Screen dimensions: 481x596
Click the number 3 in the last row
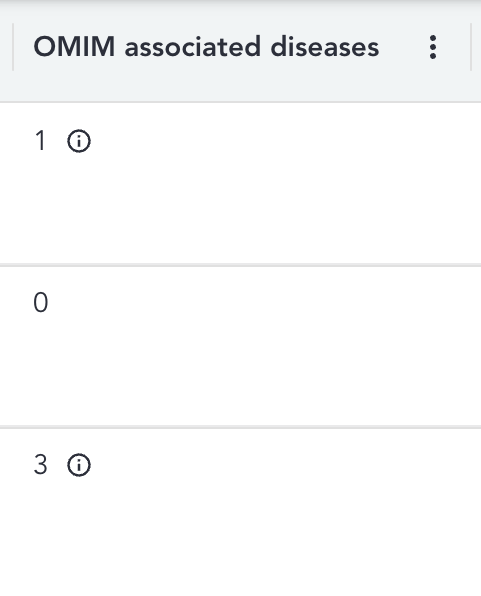(40, 464)
